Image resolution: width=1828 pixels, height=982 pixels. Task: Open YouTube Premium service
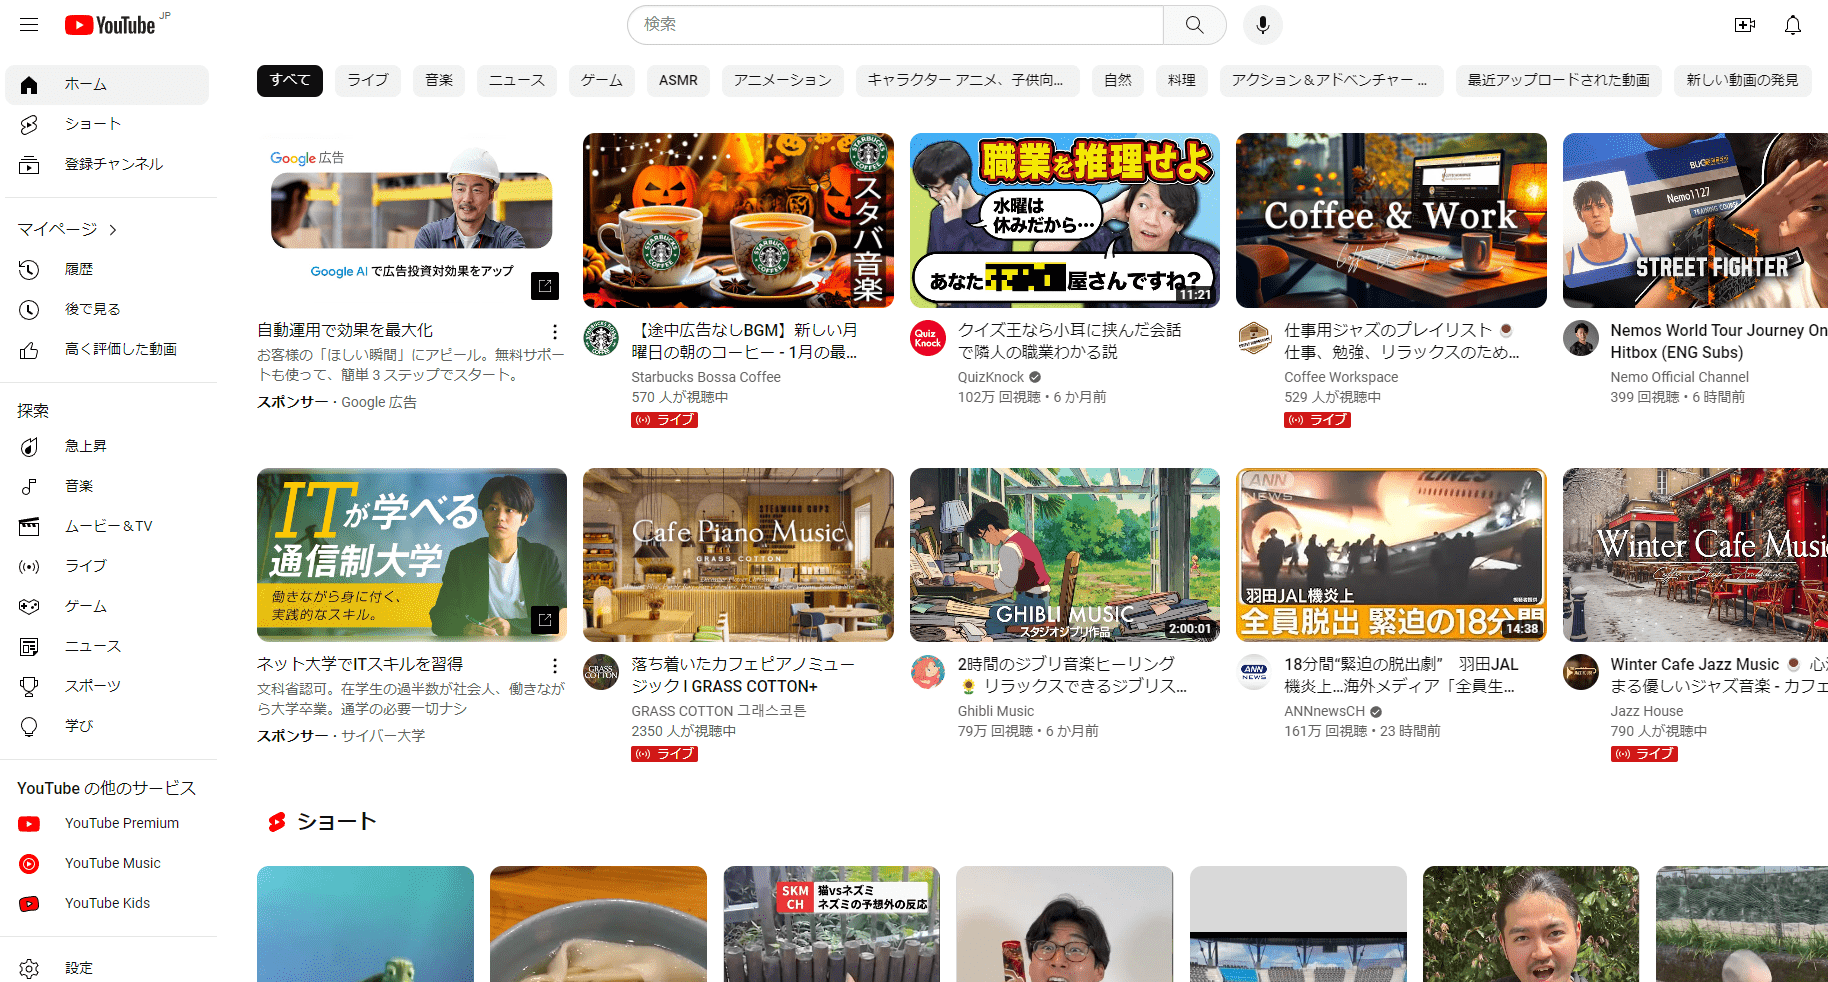[x=107, y=823]
